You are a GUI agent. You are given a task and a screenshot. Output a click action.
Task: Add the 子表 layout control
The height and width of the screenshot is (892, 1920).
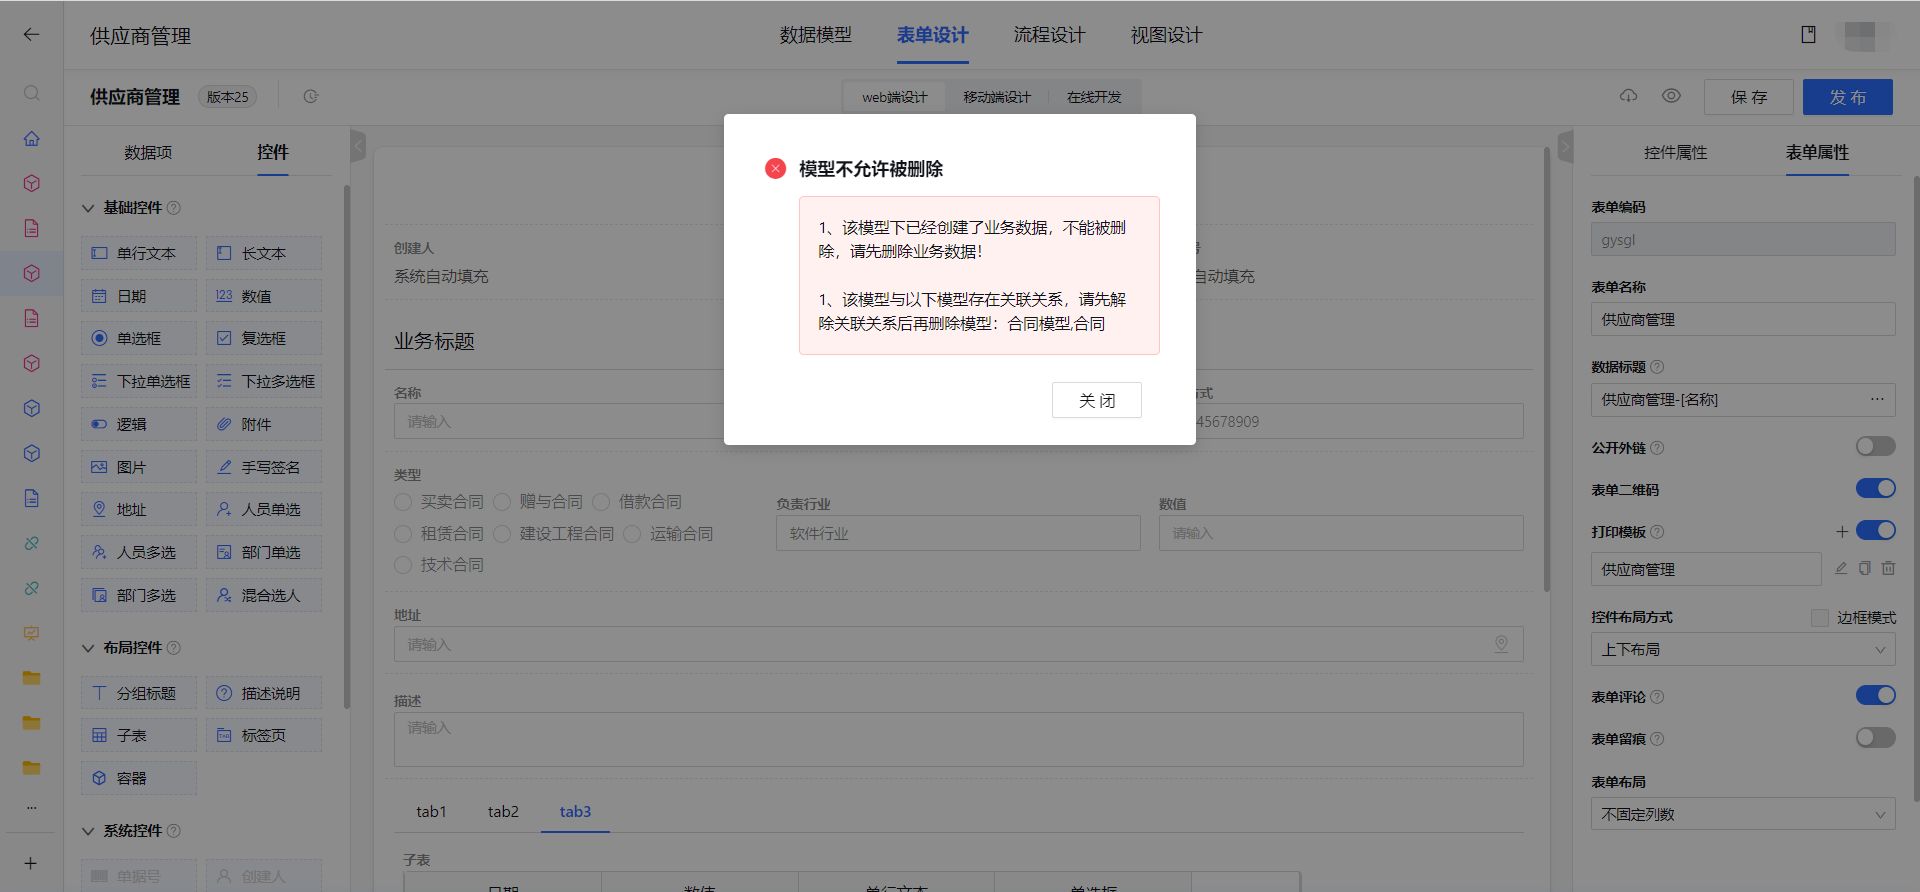click(139, 735)
